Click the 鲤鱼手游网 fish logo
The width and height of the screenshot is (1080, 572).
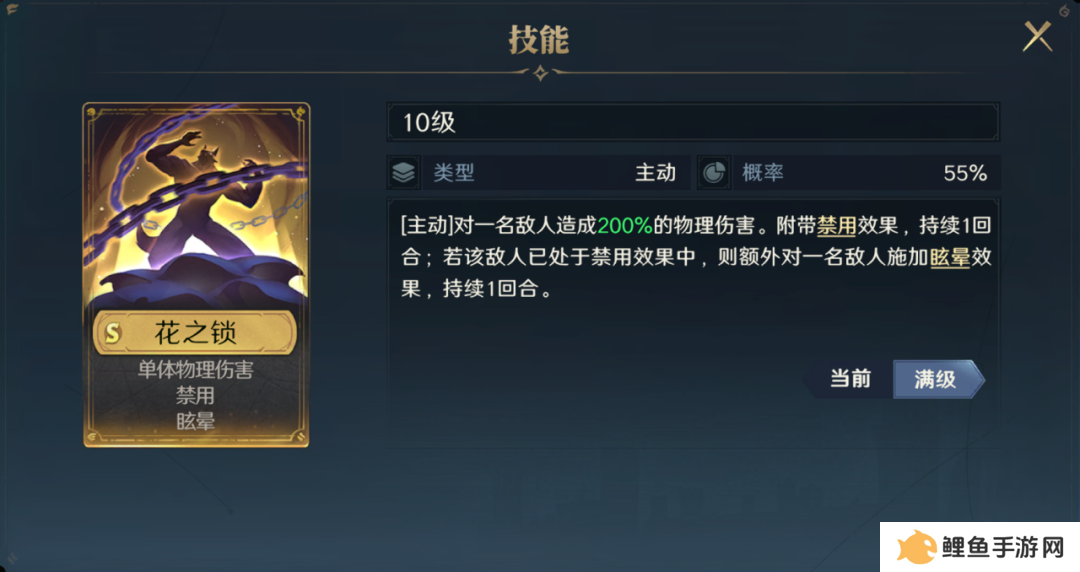pyautogui.click(x=916, y=548)
